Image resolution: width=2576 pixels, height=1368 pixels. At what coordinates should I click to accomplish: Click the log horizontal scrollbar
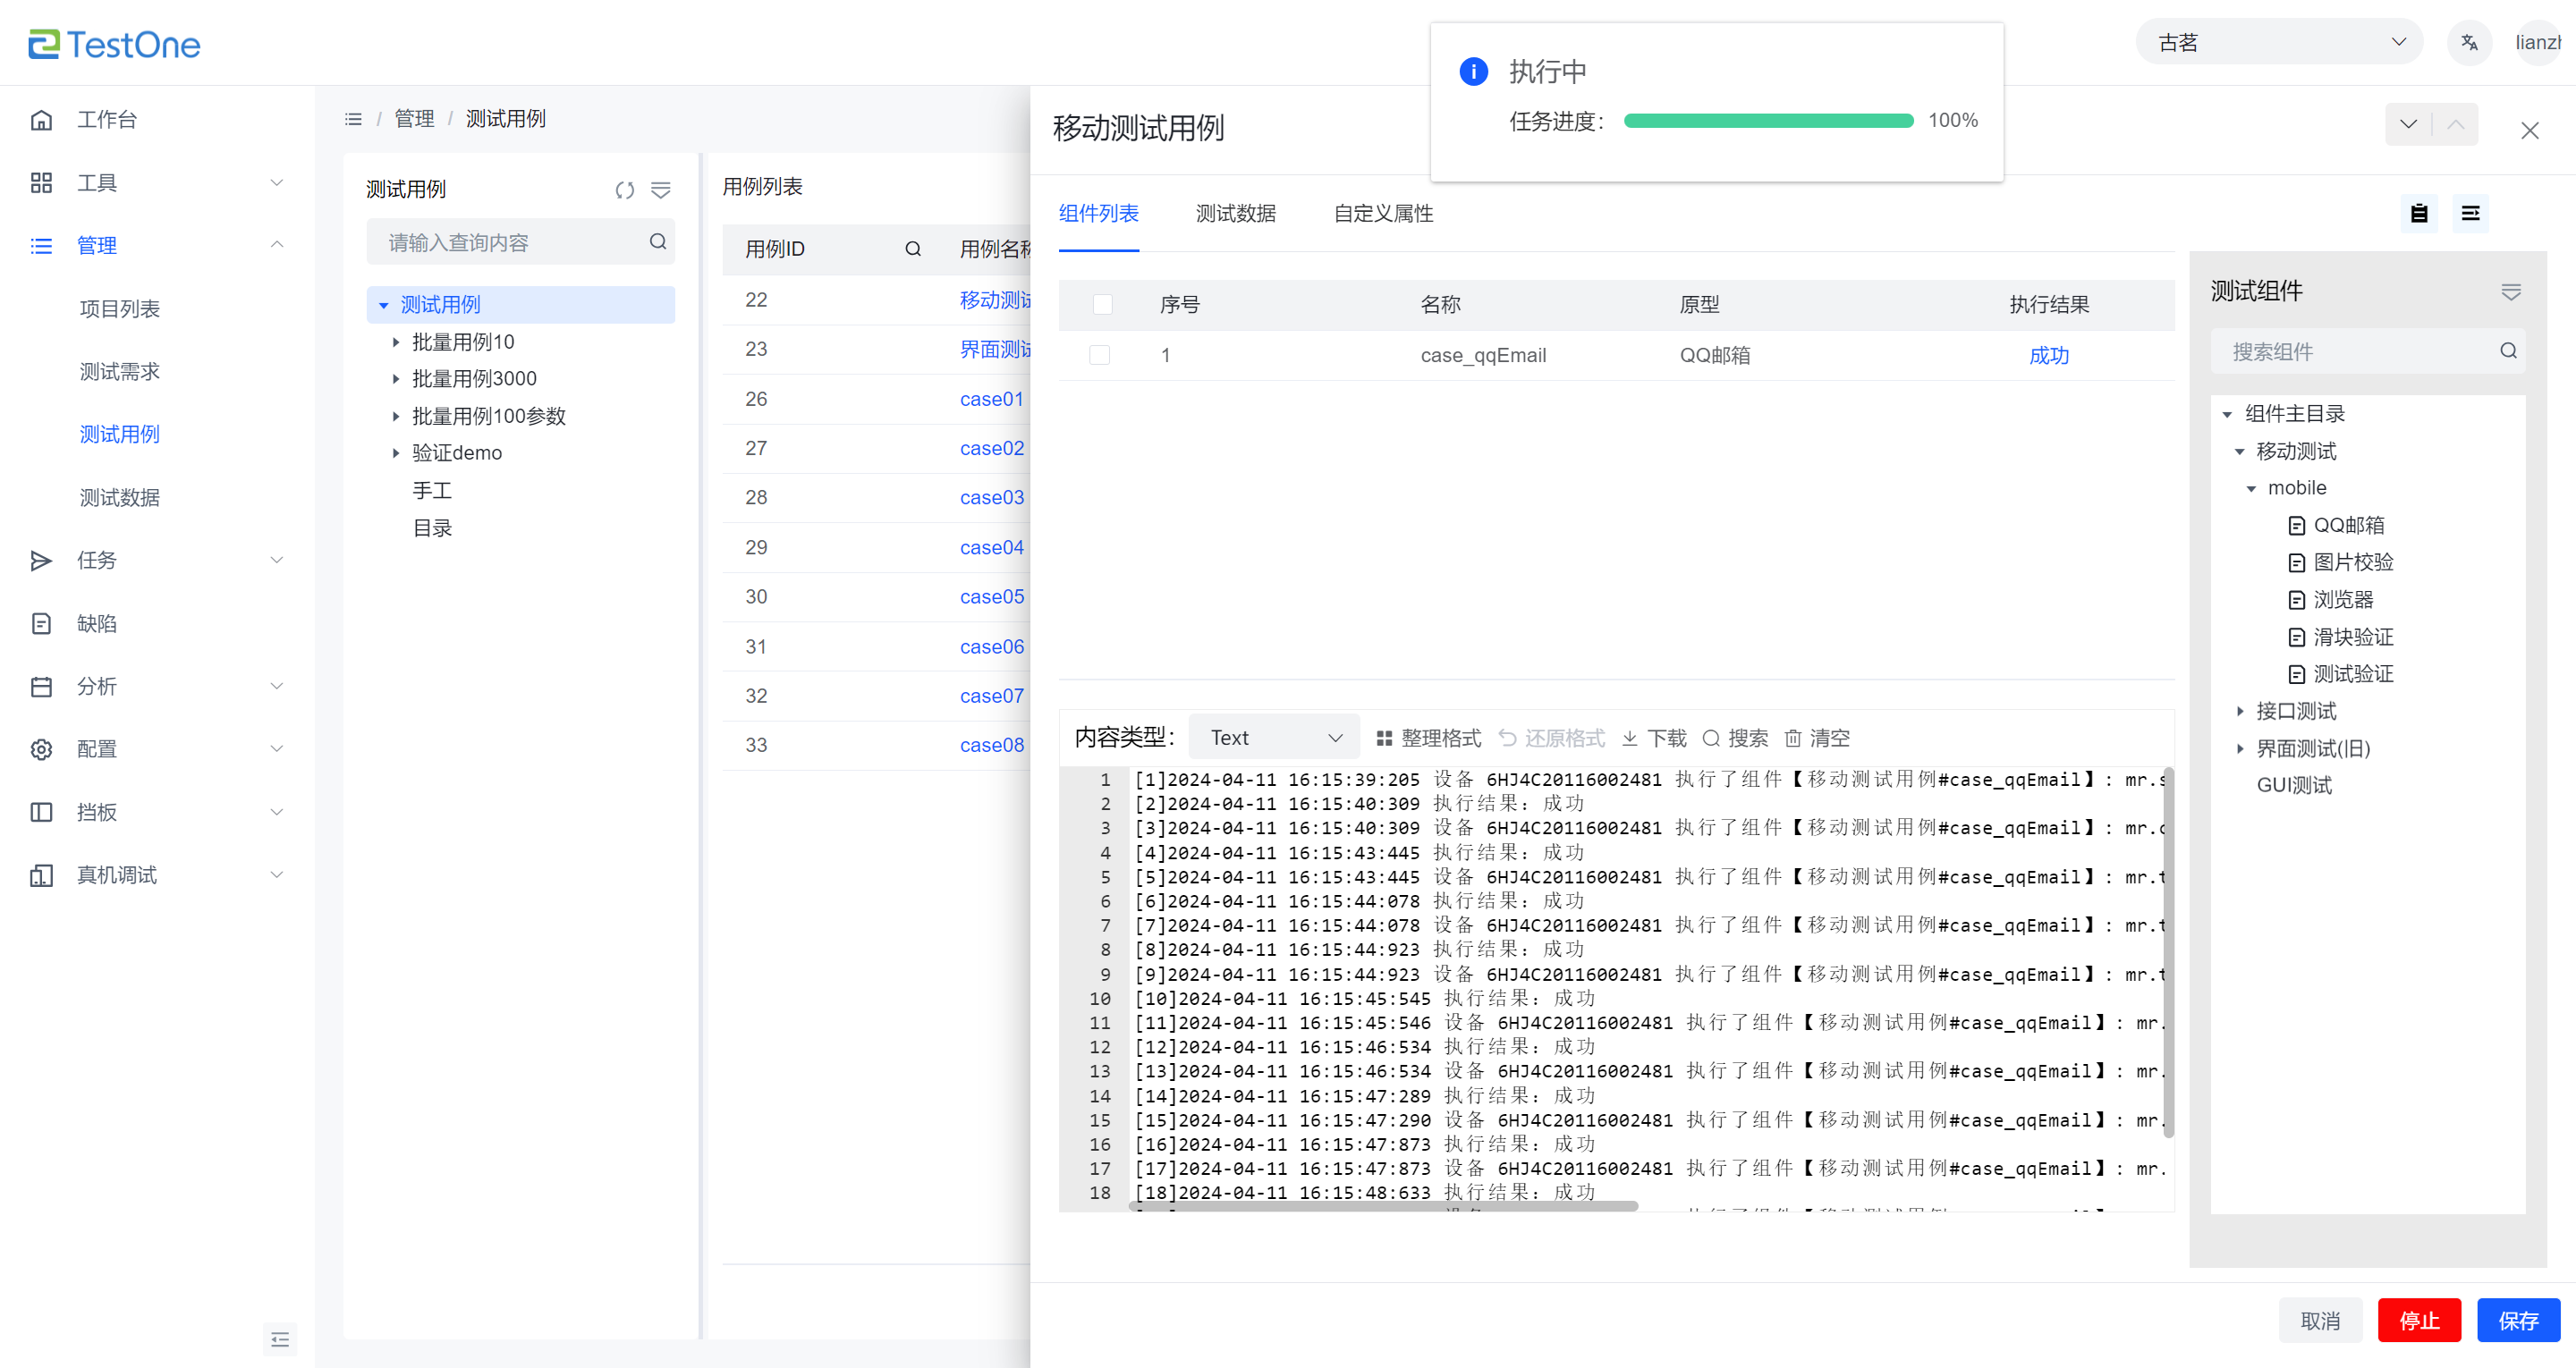tap(1384, 1206)
